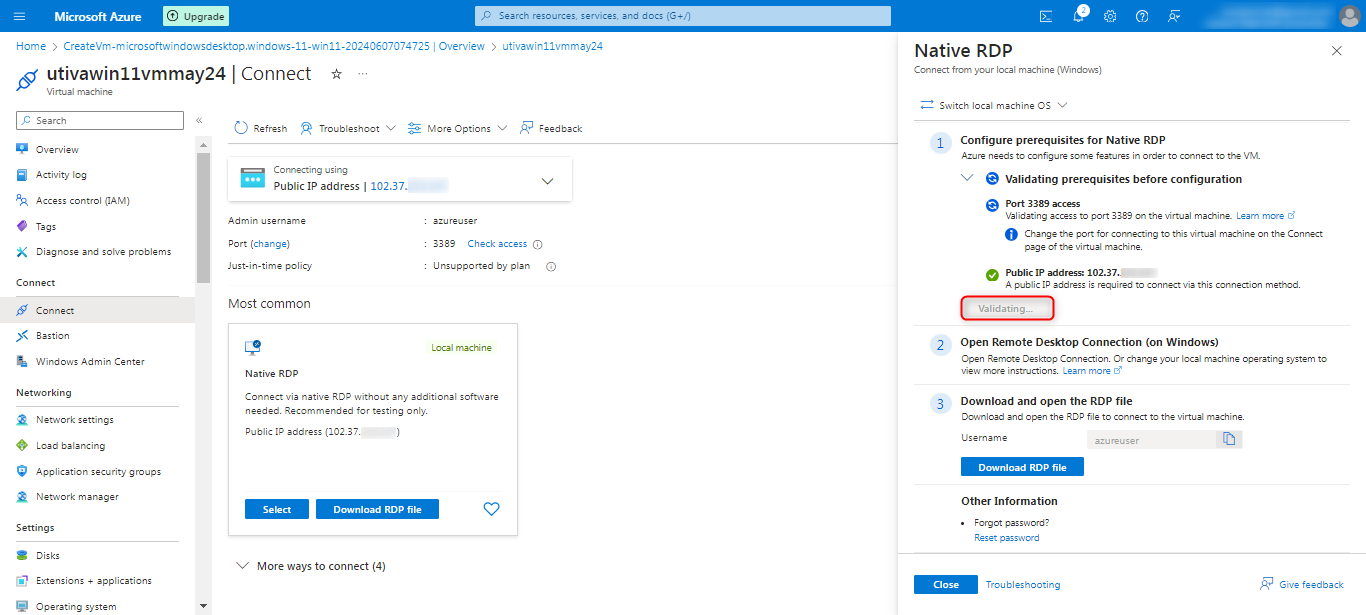Open the Troubleshoot toolbar menu

click(348, 128)
